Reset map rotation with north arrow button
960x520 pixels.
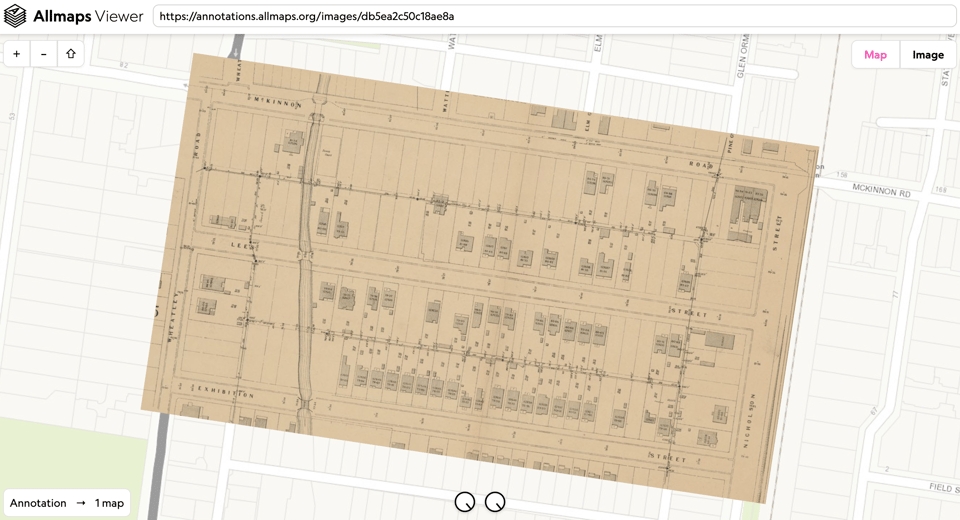point(71,54)
